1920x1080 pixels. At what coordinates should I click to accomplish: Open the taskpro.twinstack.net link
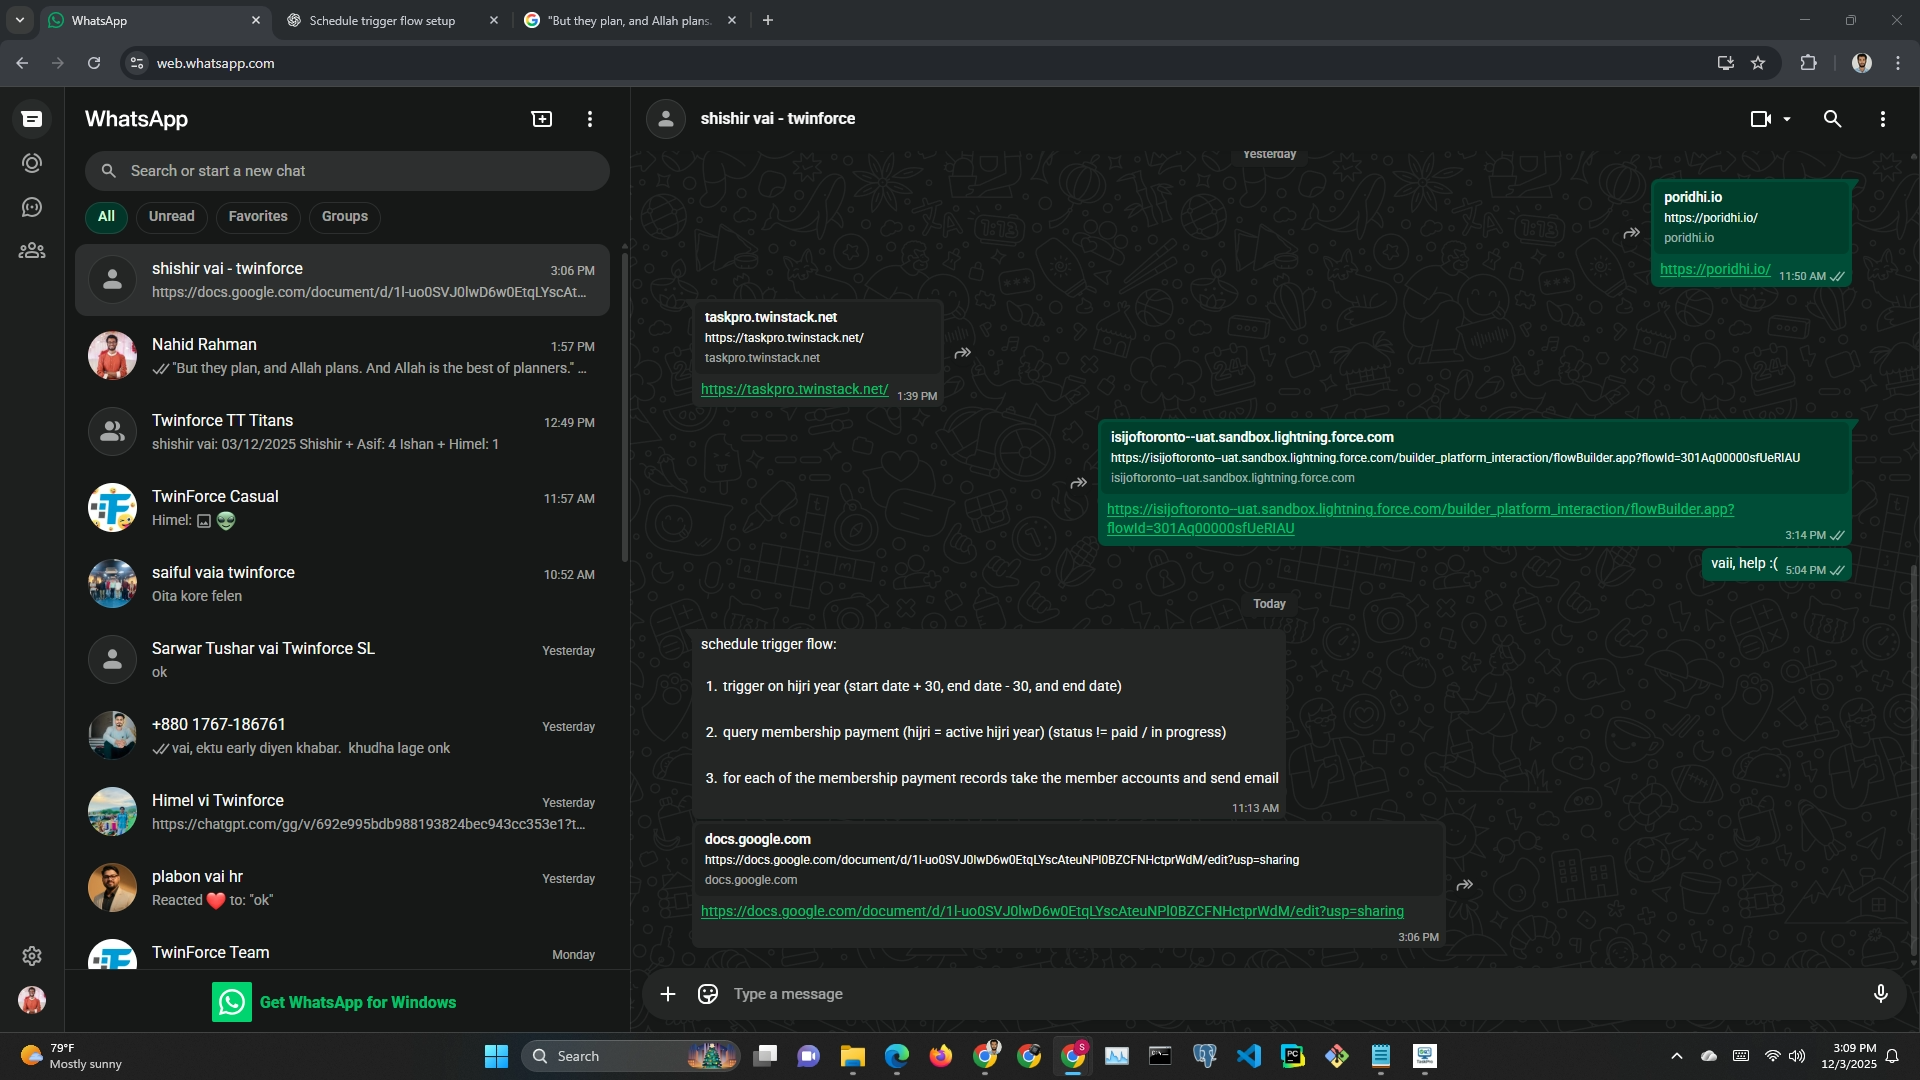[x=794, y=390]
